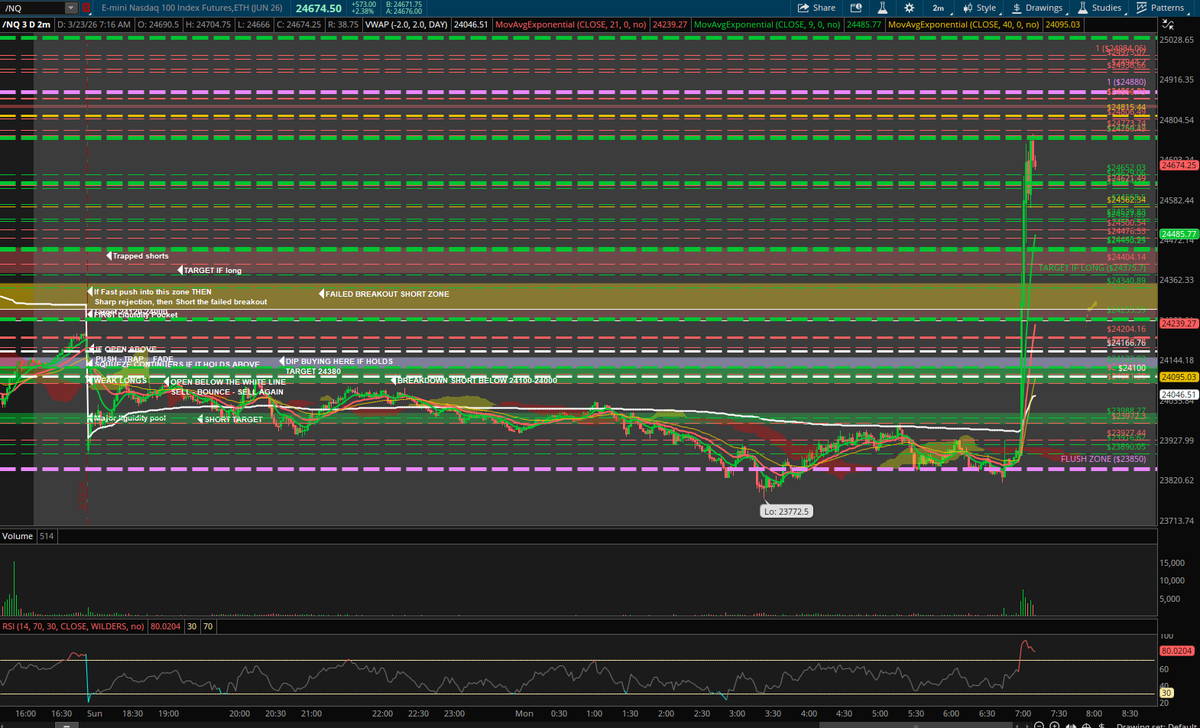Click the 24674.25 last price bubble on axis

[x=1179, y=164]
